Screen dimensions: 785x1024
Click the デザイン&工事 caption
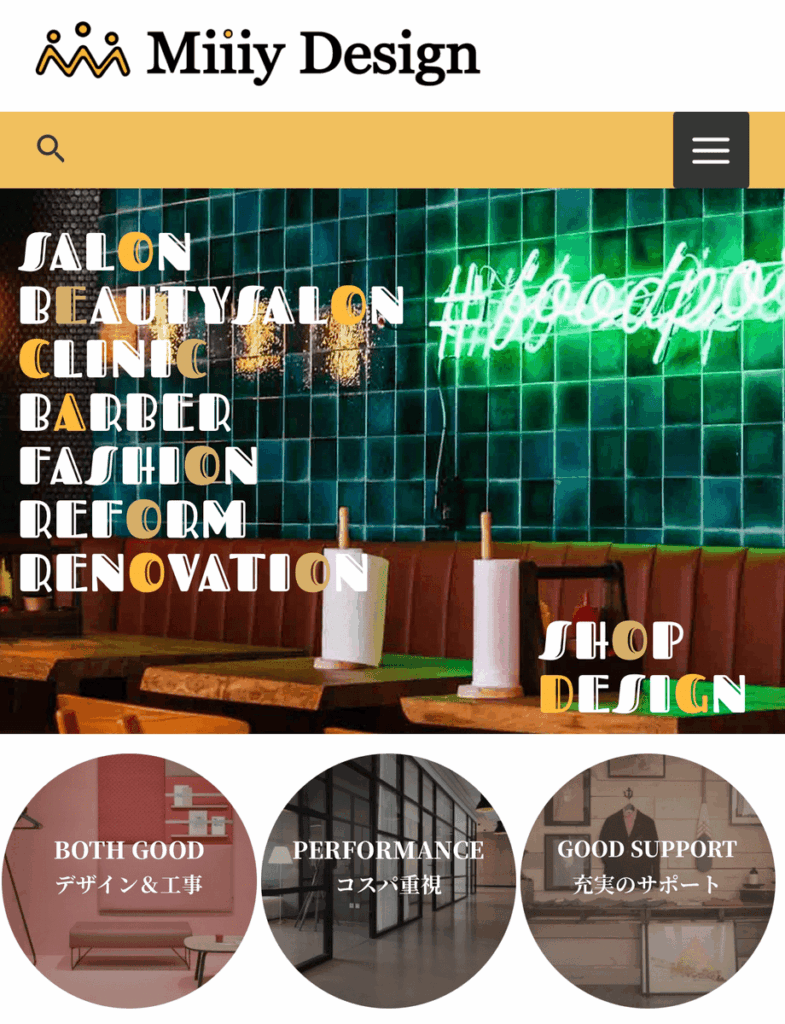(129, 885)
